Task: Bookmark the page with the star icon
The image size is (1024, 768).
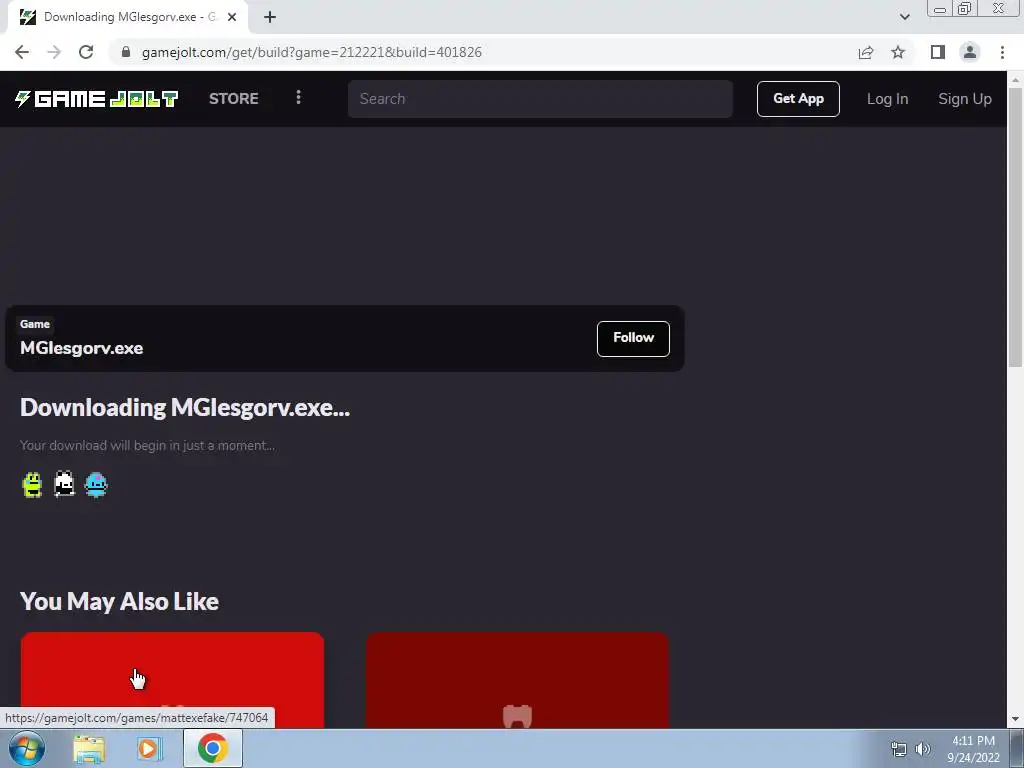Action: pyautogui.click(x=898, y=52)
